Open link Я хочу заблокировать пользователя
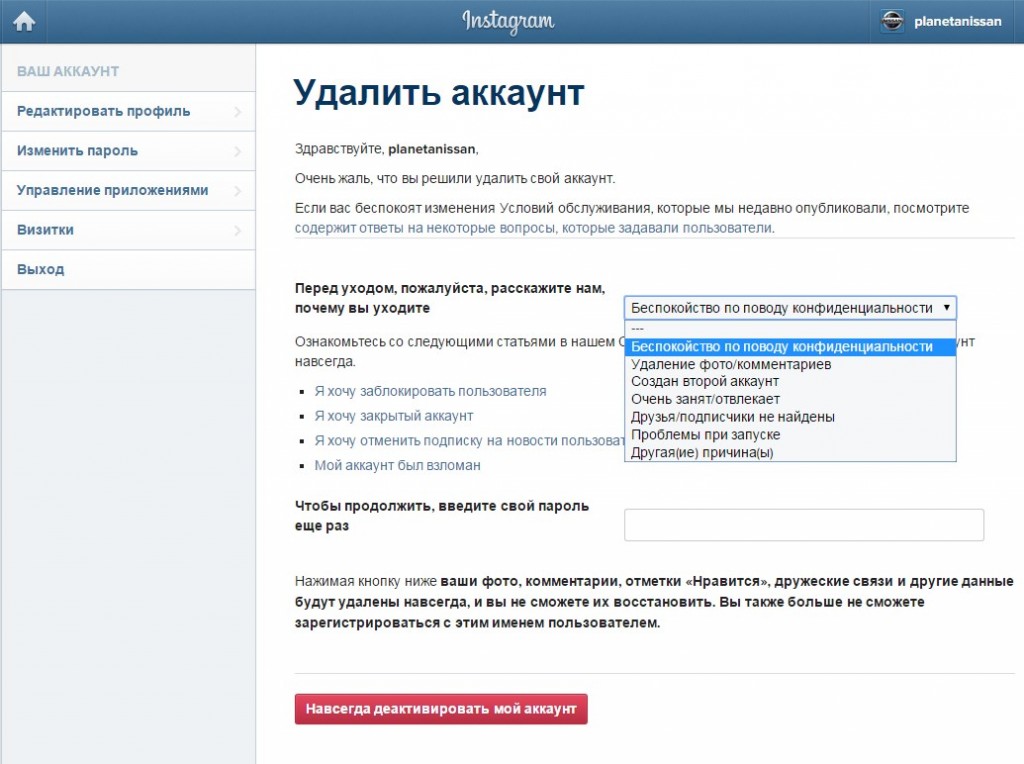 coord(430,392)
